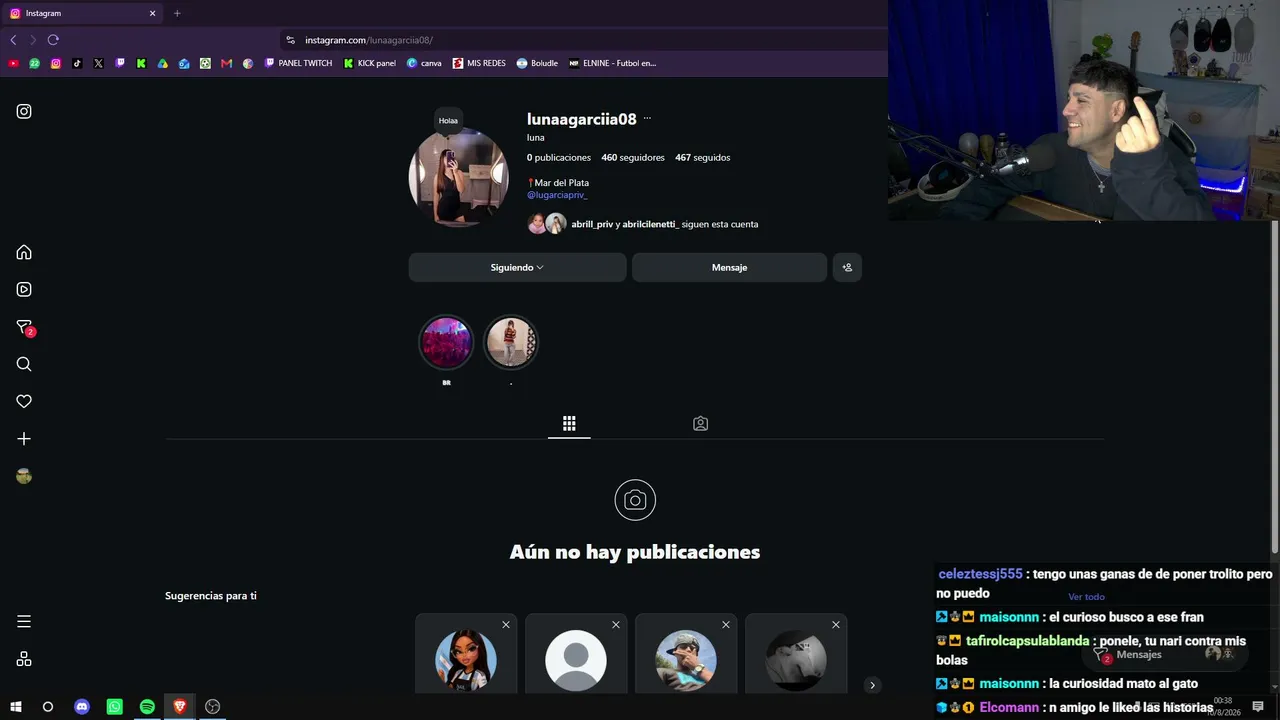Open the X bookmark

pyautogui.click(x=98, y=63)
